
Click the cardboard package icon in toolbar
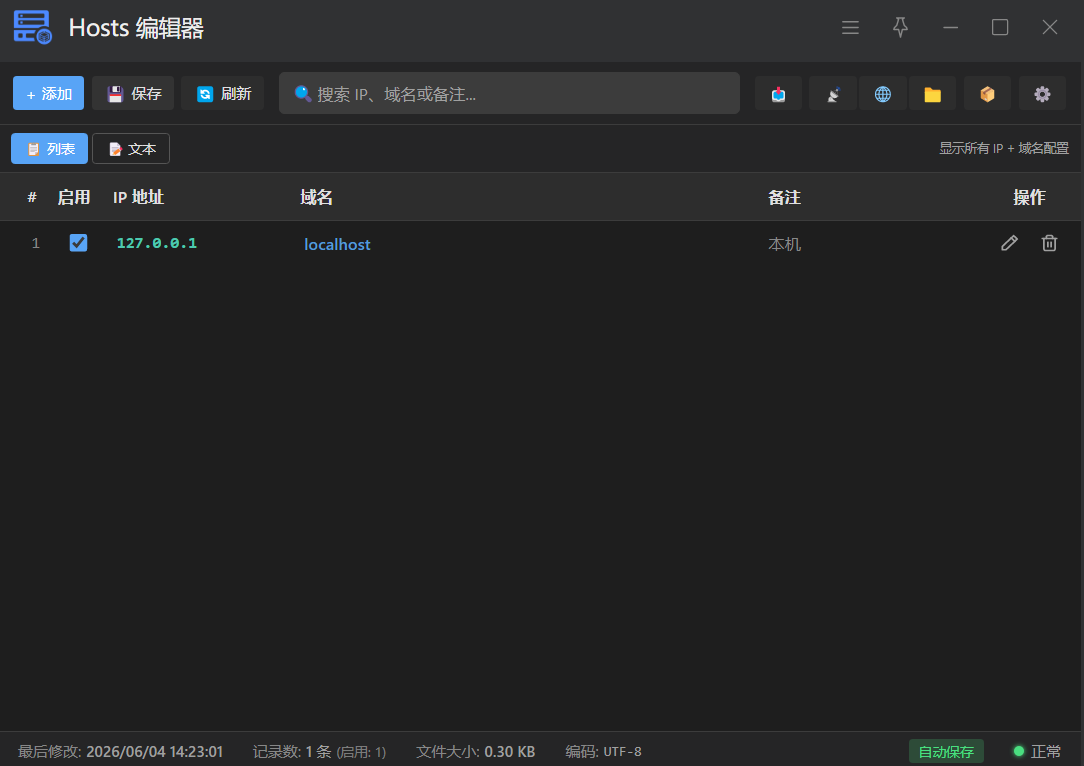pyautogui.click(x=987, y=94)
